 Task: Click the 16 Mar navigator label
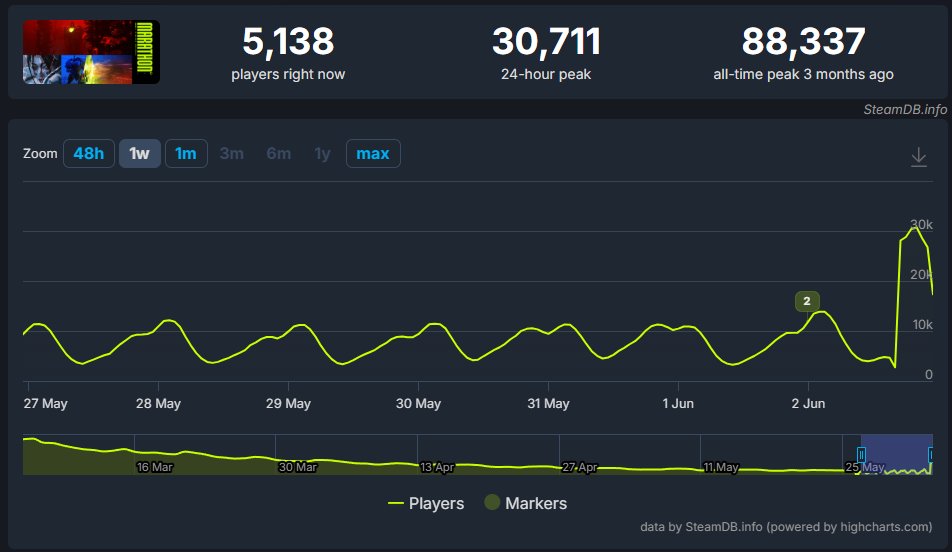coord(155,467)
